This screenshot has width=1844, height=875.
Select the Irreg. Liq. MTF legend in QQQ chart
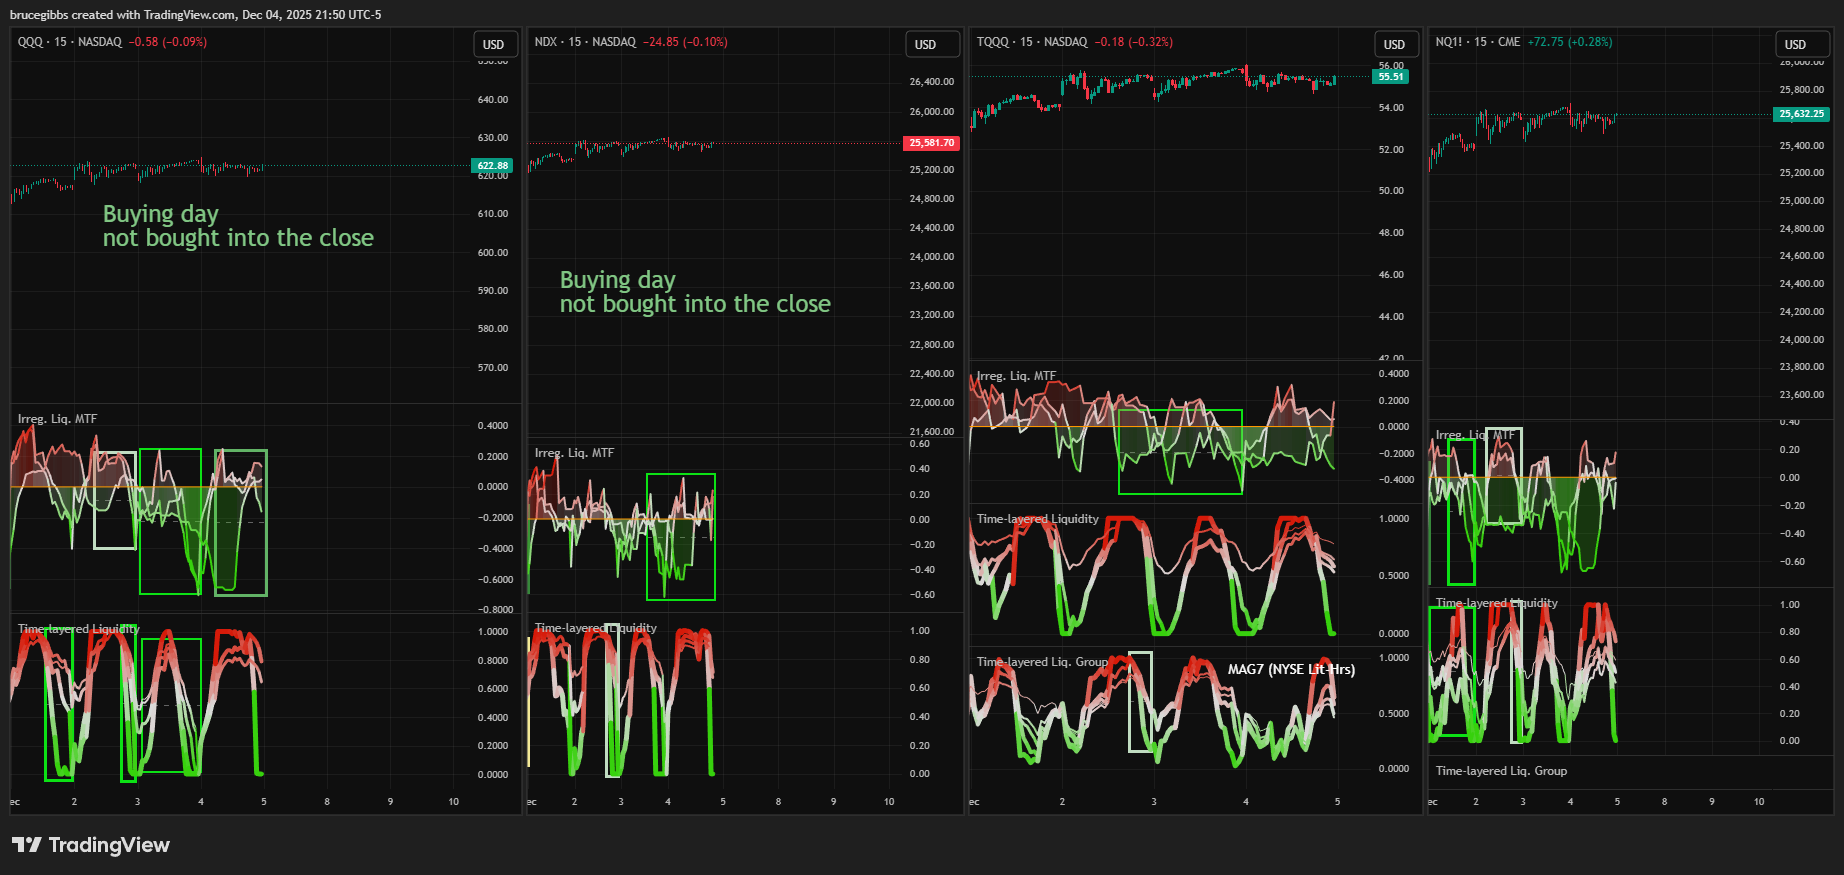(58, 419)
